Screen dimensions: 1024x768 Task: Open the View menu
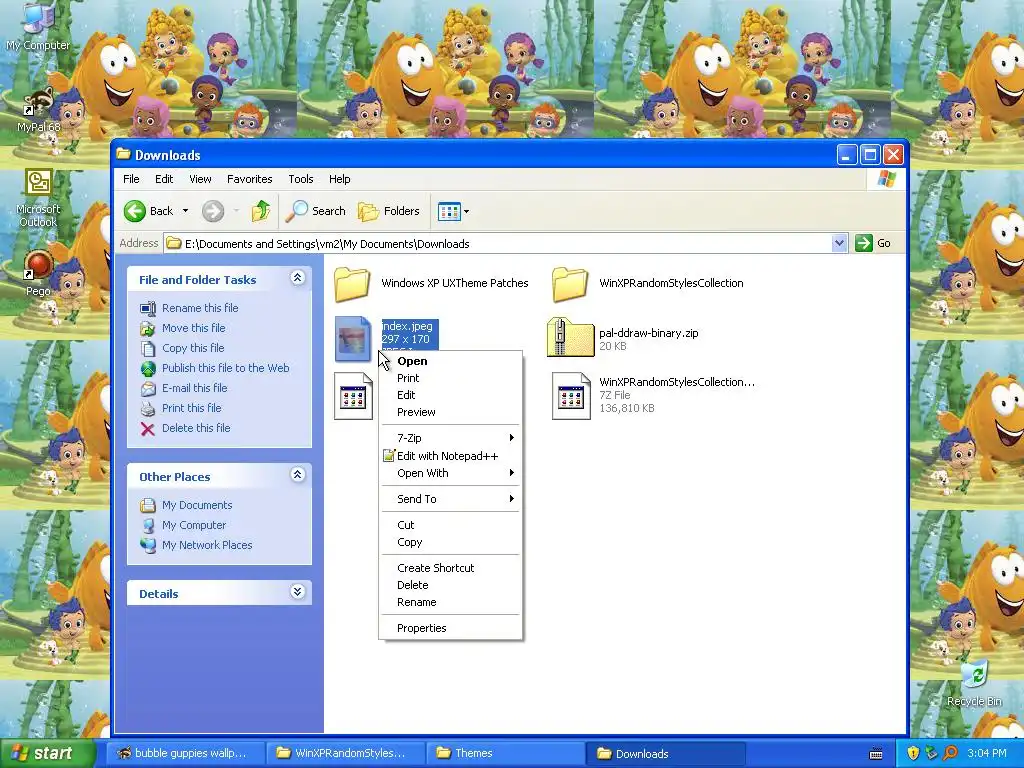[200, 179]
